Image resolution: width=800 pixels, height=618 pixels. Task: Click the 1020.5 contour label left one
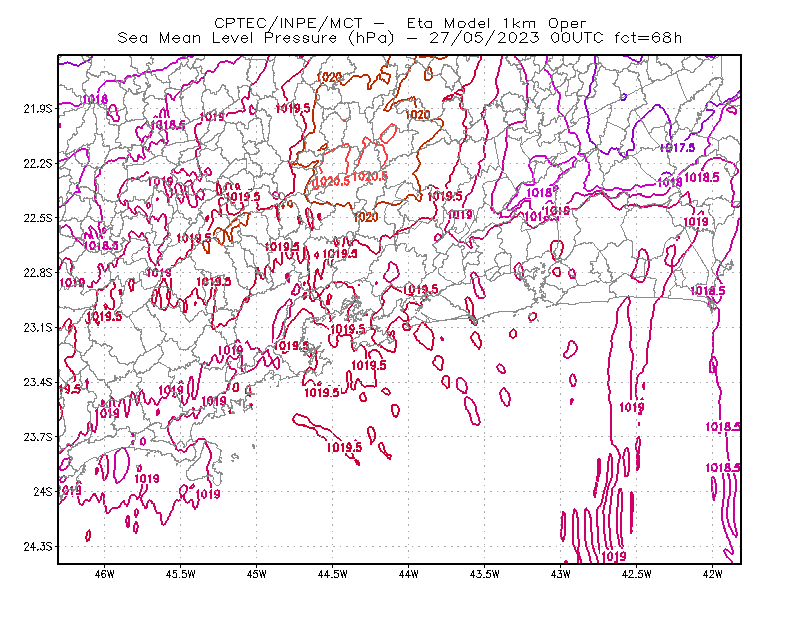tap(332, 182)
